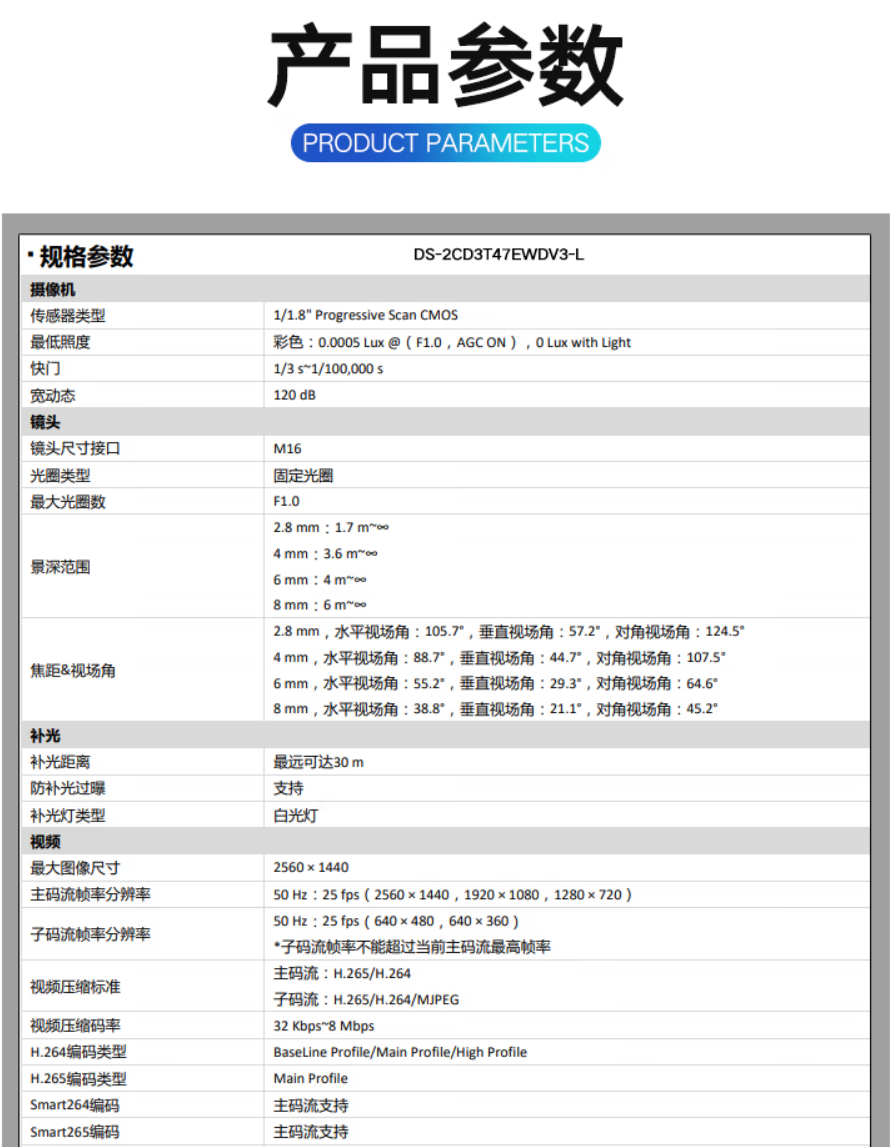890x1147 pixels.
Task: Click the 产品参数 main heading
Action: [x=445, y=68]
